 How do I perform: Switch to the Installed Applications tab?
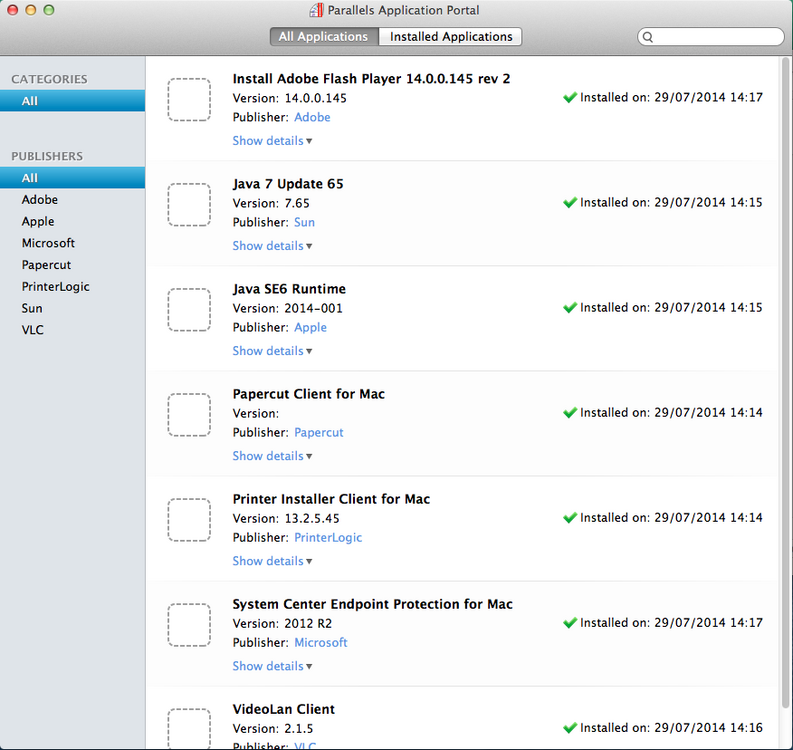pos(451,36)
